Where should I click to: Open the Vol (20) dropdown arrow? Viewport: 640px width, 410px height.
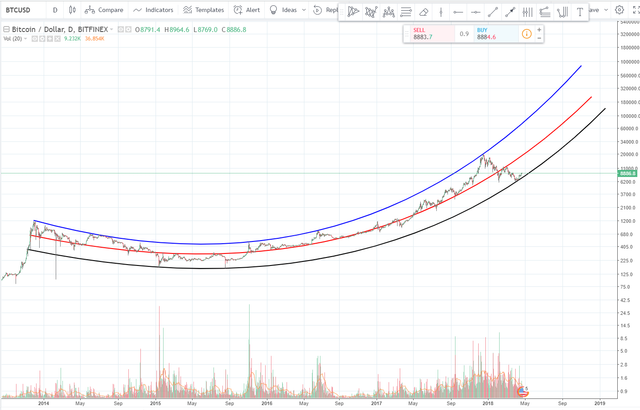click(x=25, y=39)
